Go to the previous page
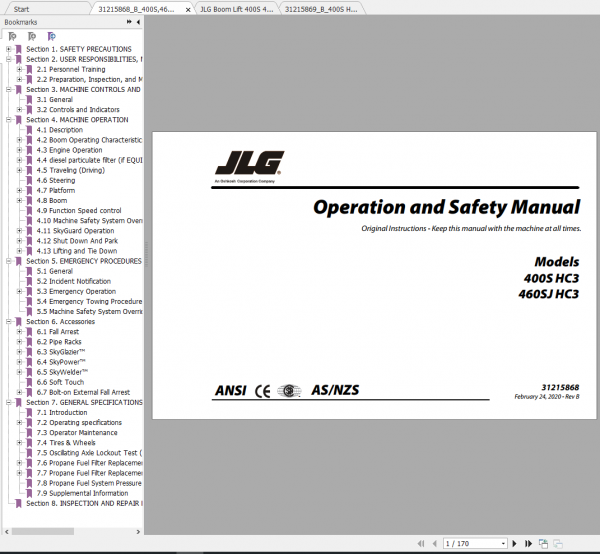Image resolution: width=600 pixels, height=554 pixels. tap(434, 543)
